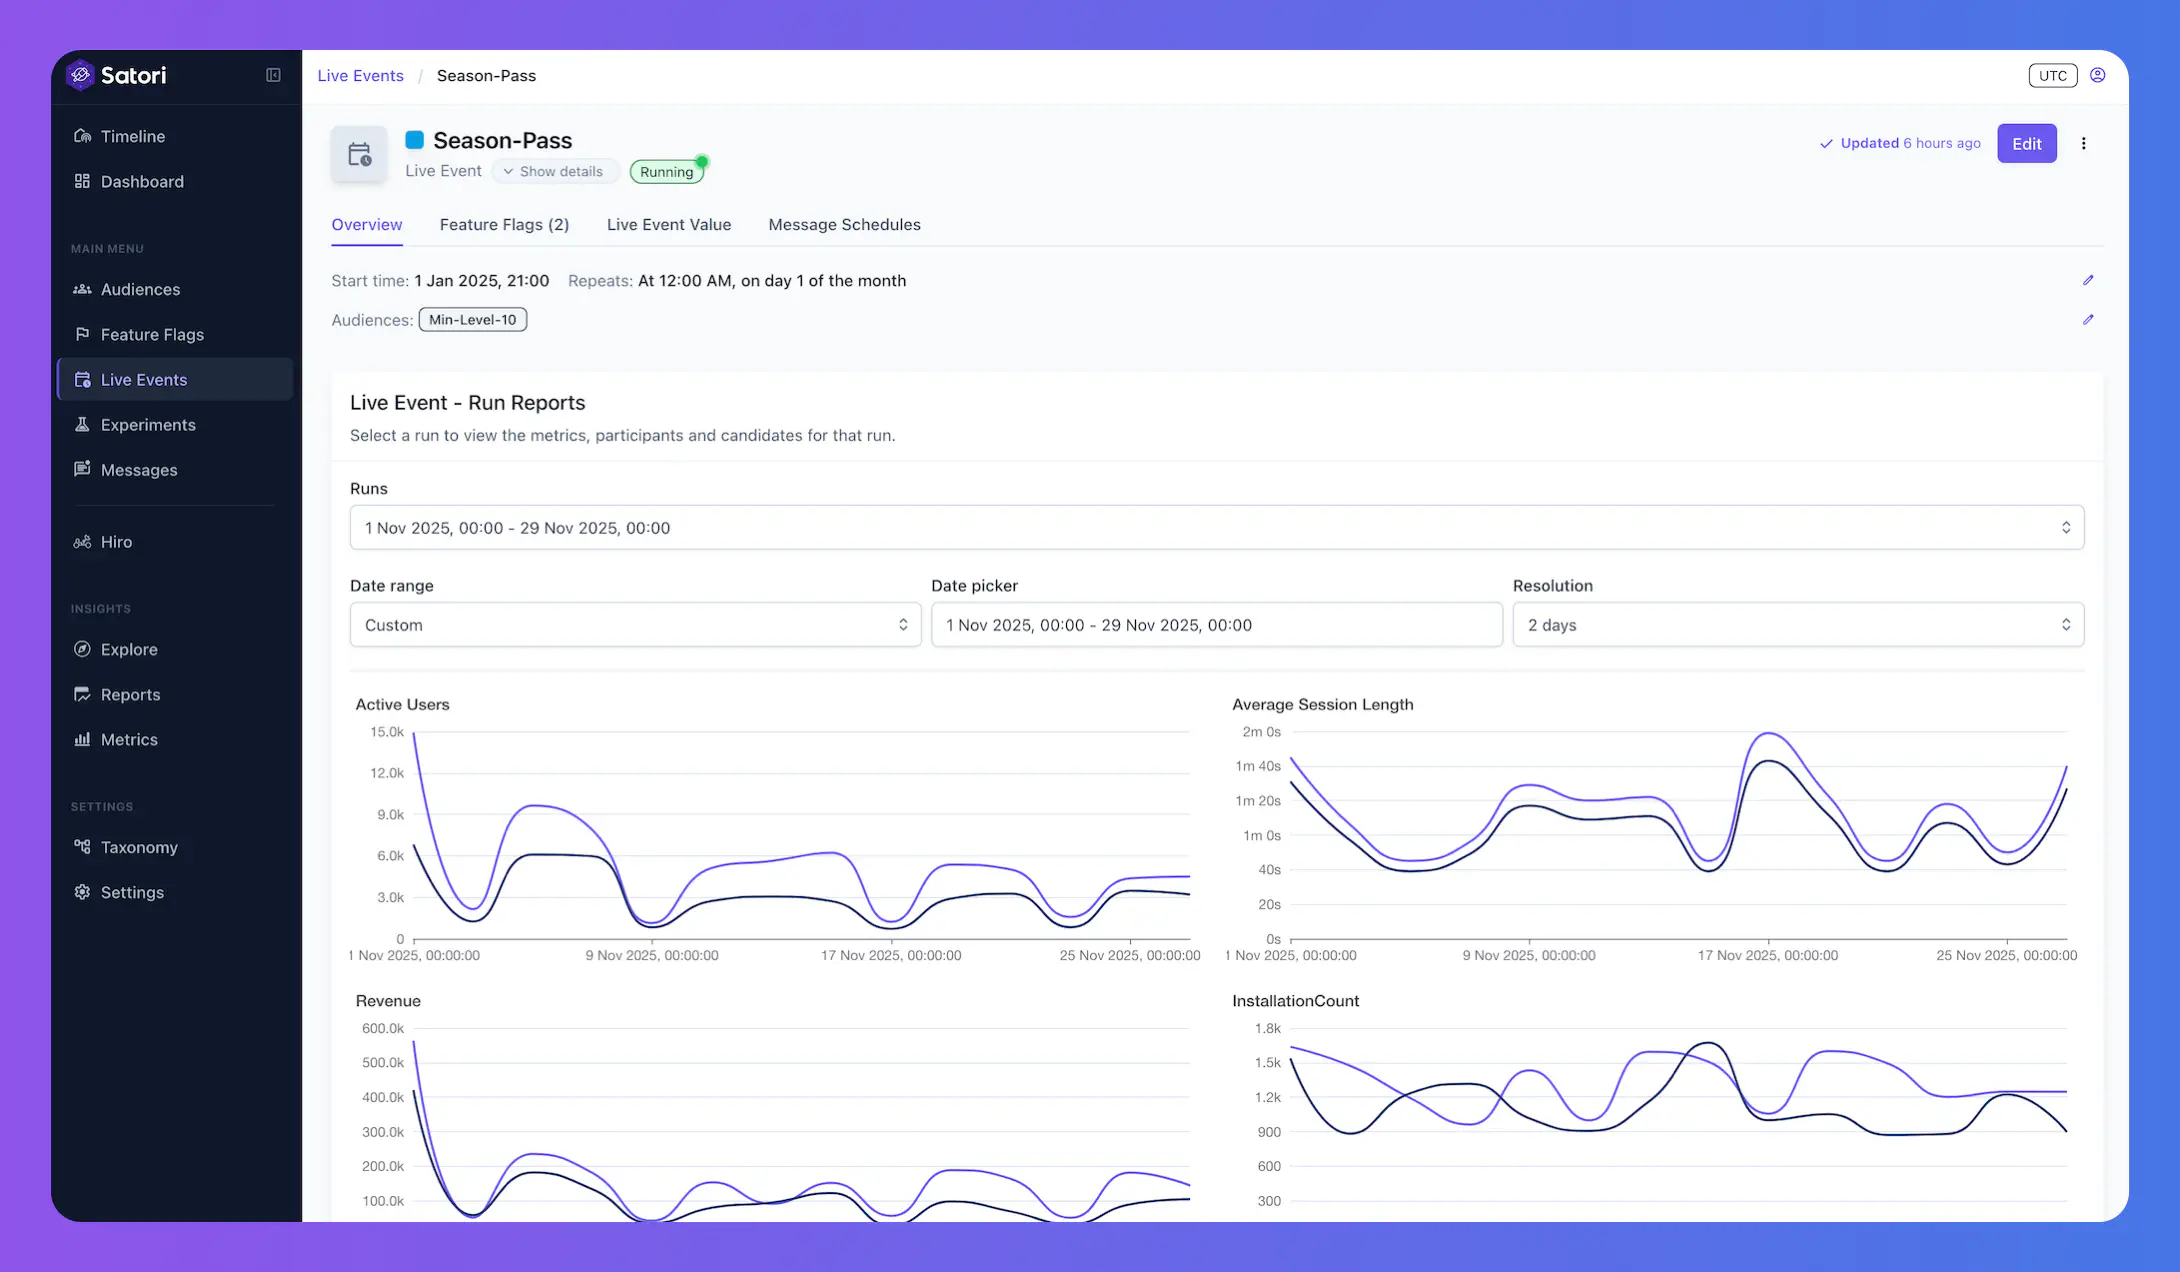Follow the Live Events breadcrumb link
Screen dimensions: 2180x1272
tap(360, 76)
